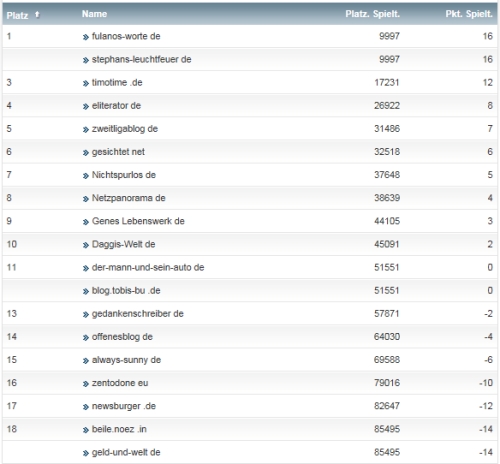The width and height of the screenshot is (500, 464).
Task: Open the Netzpanorama de link
Action: click(x=129, y=198)
